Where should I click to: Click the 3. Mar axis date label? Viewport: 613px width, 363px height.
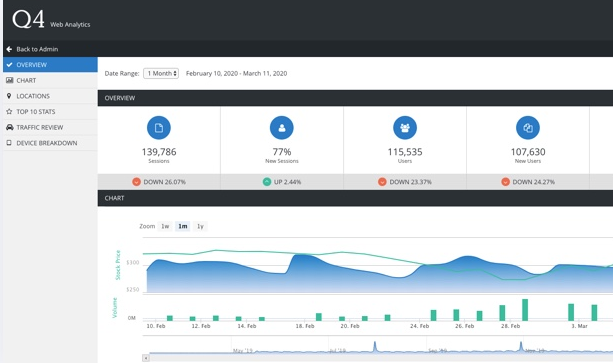coord(579,326)
